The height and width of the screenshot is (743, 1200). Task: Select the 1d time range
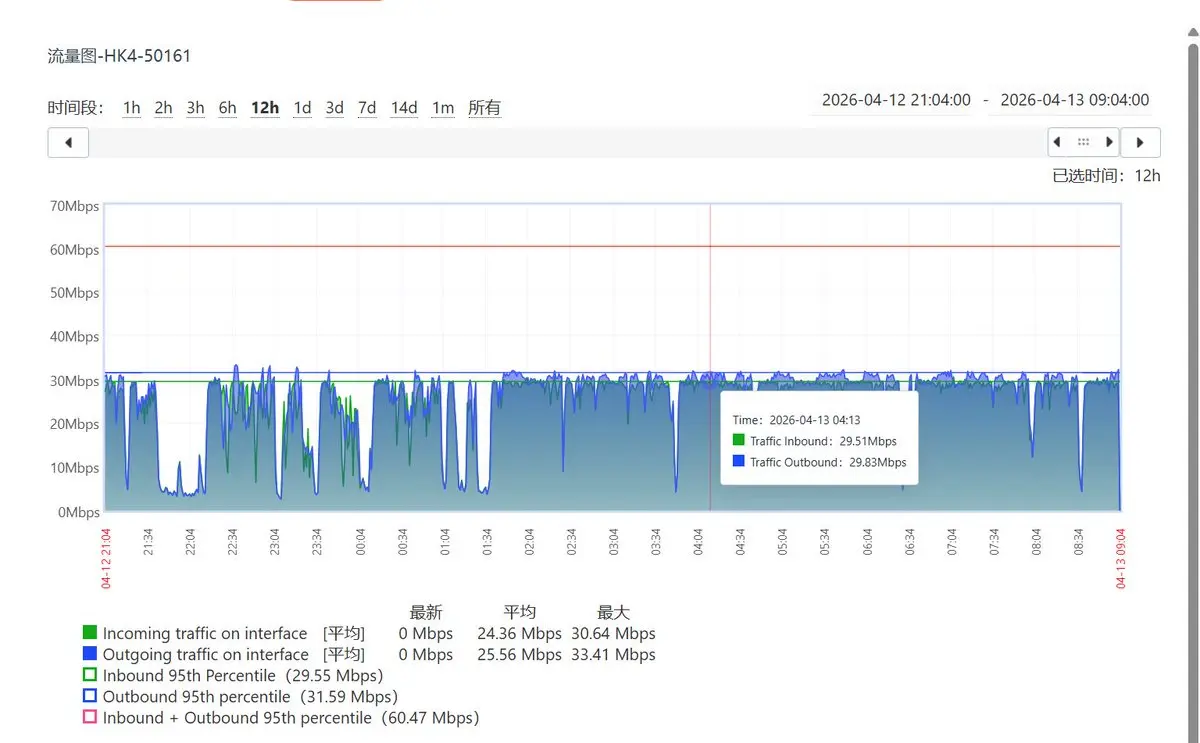tap(302, 108)
